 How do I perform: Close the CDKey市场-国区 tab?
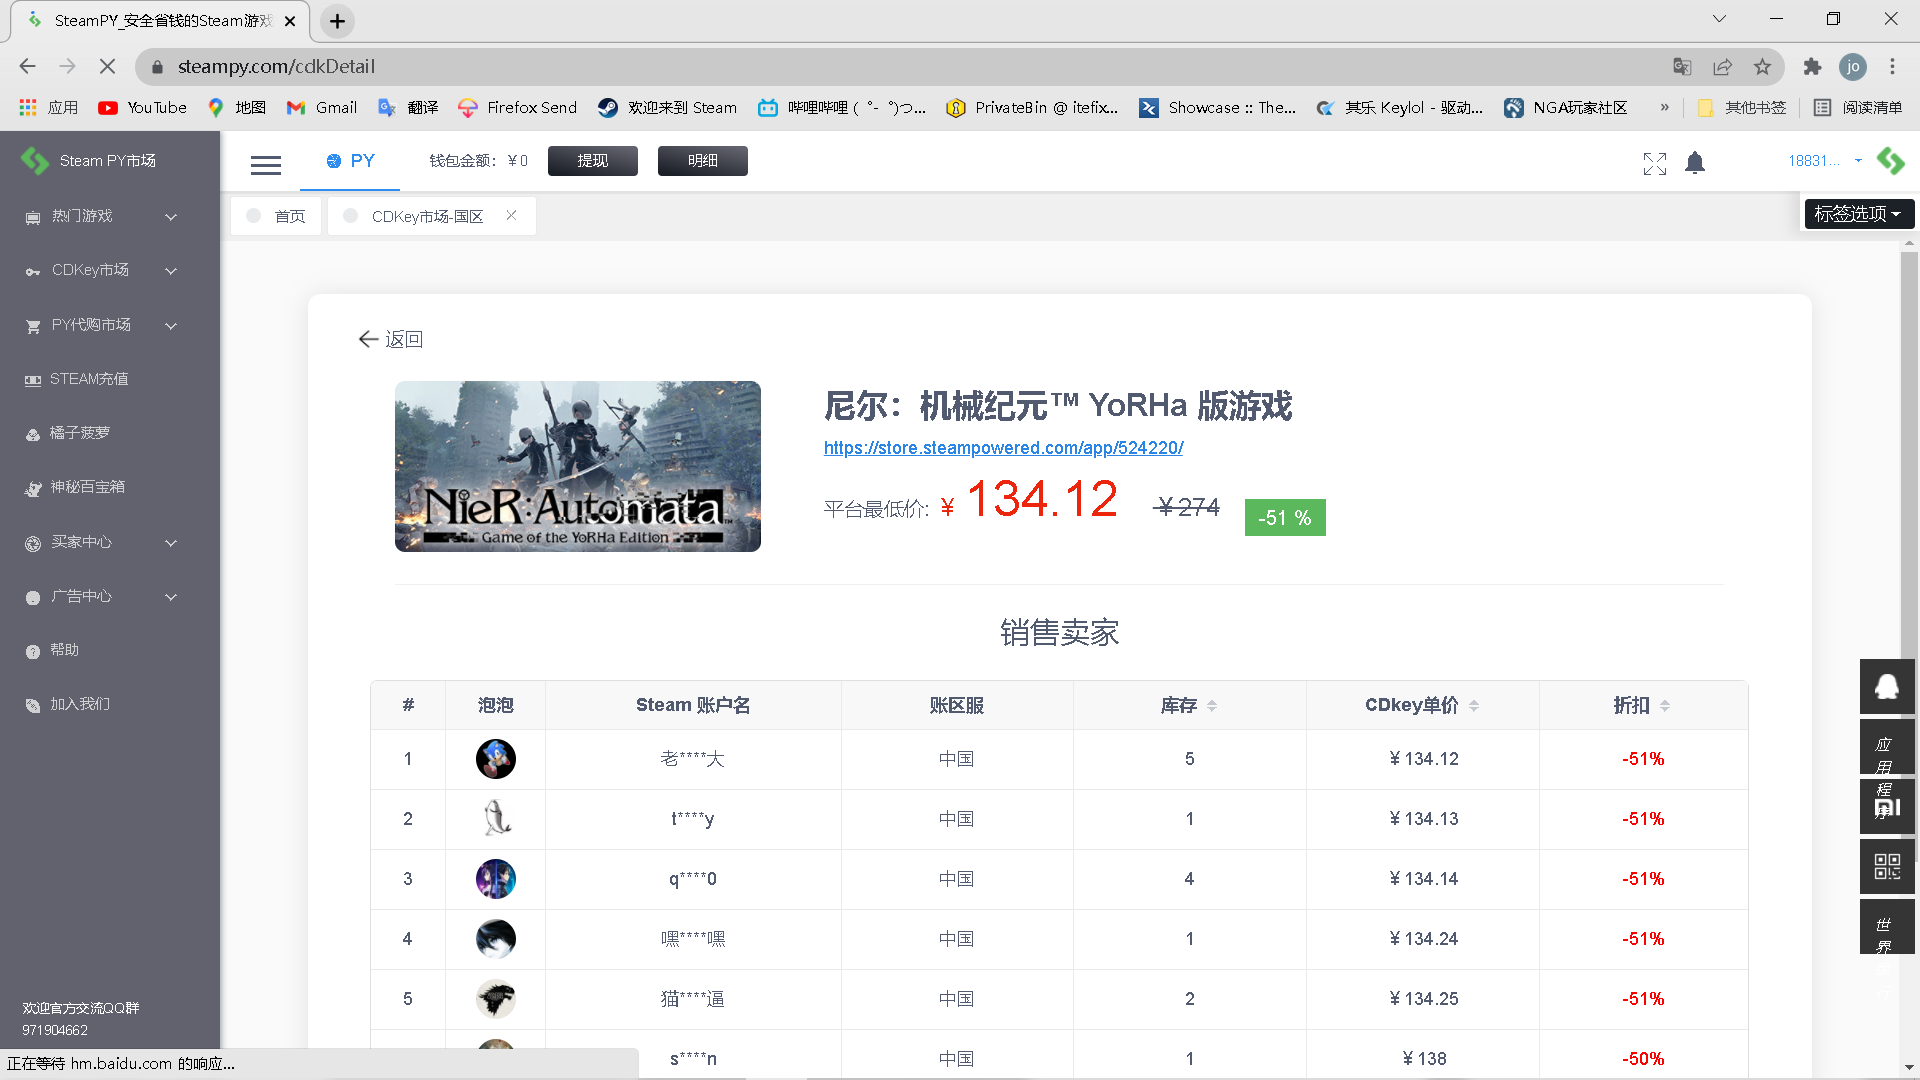click(x=511, y=215)
